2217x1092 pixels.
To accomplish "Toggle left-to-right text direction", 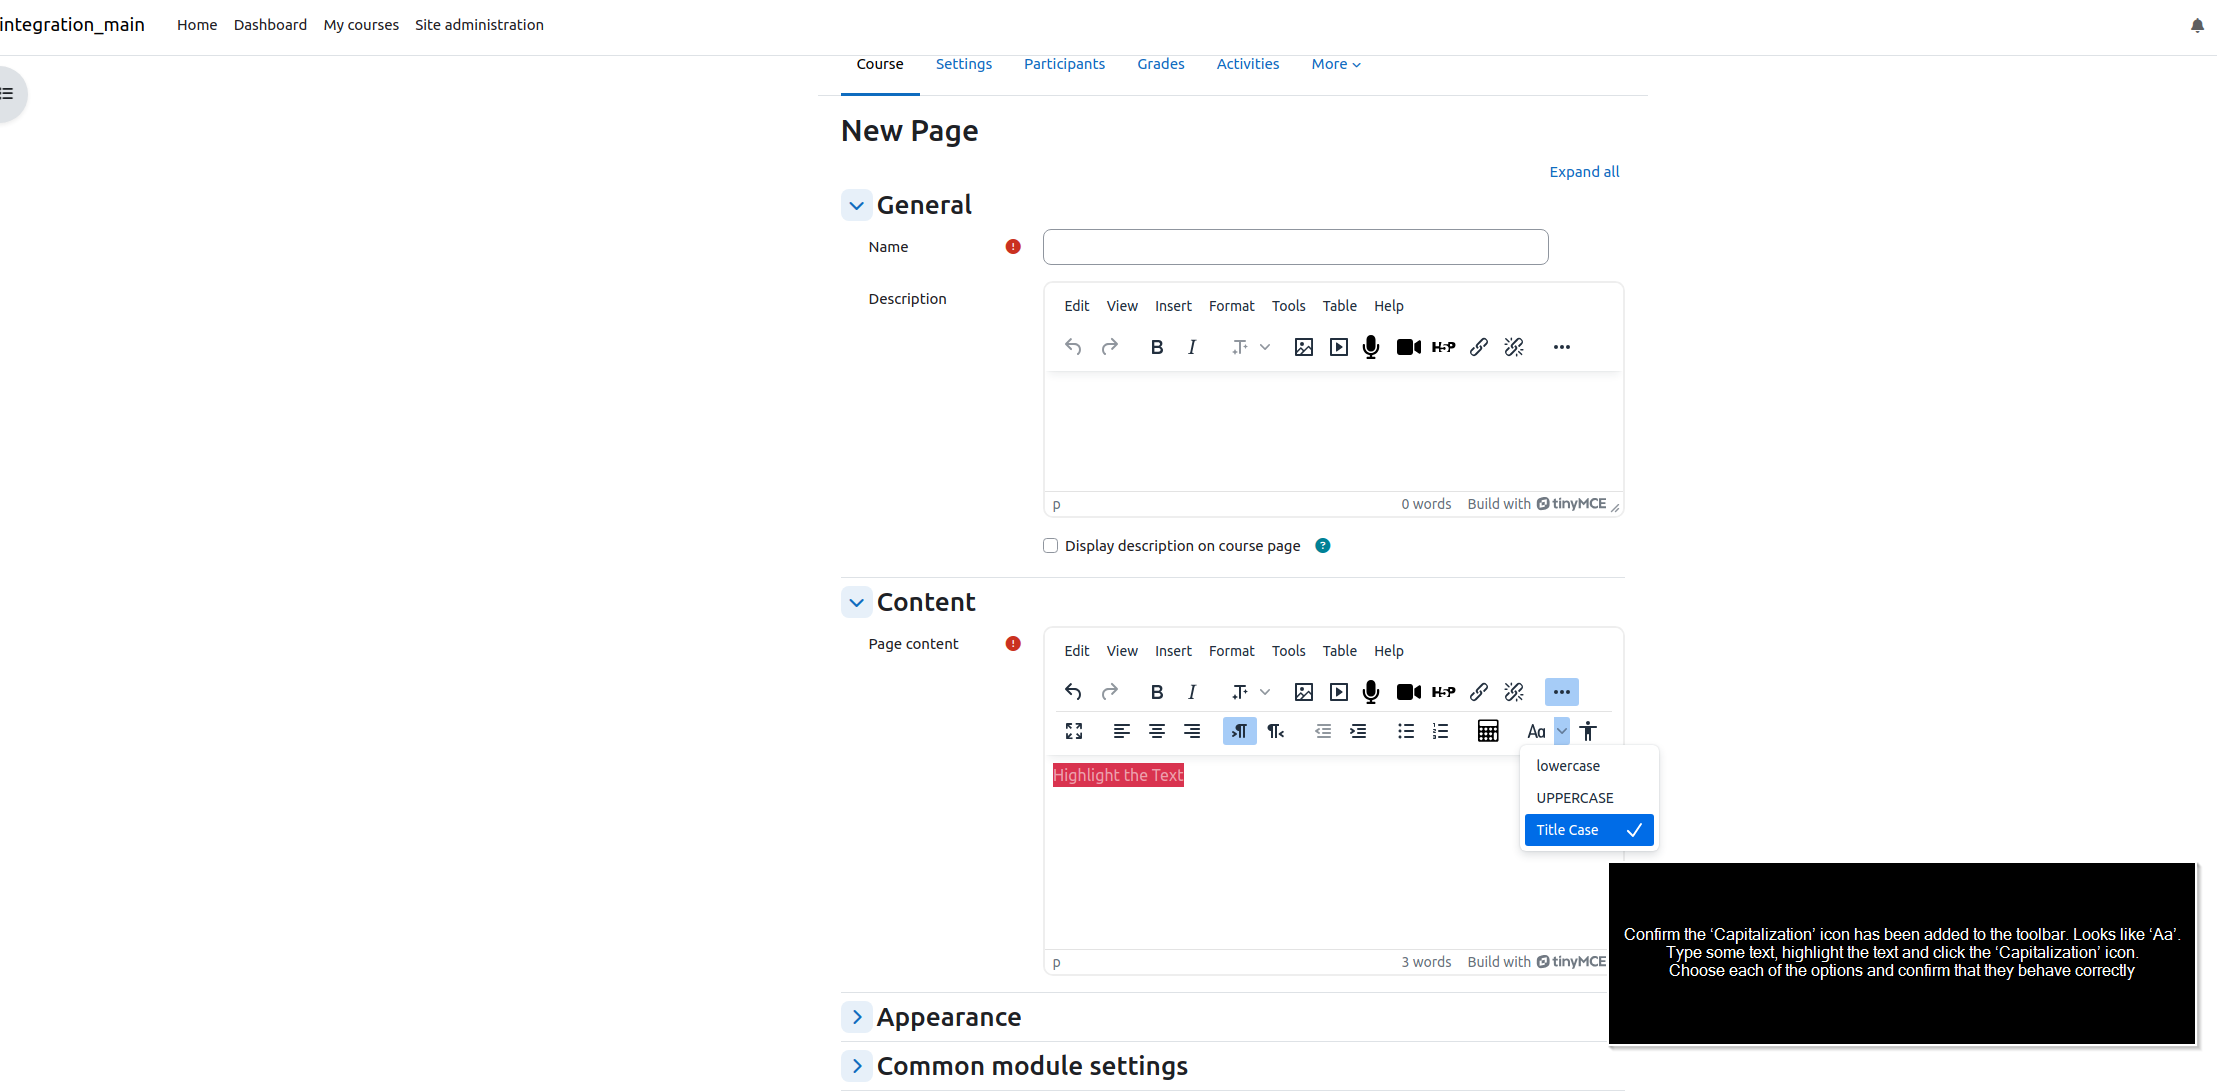I will pyautogui.click(x=1240, y=731).
